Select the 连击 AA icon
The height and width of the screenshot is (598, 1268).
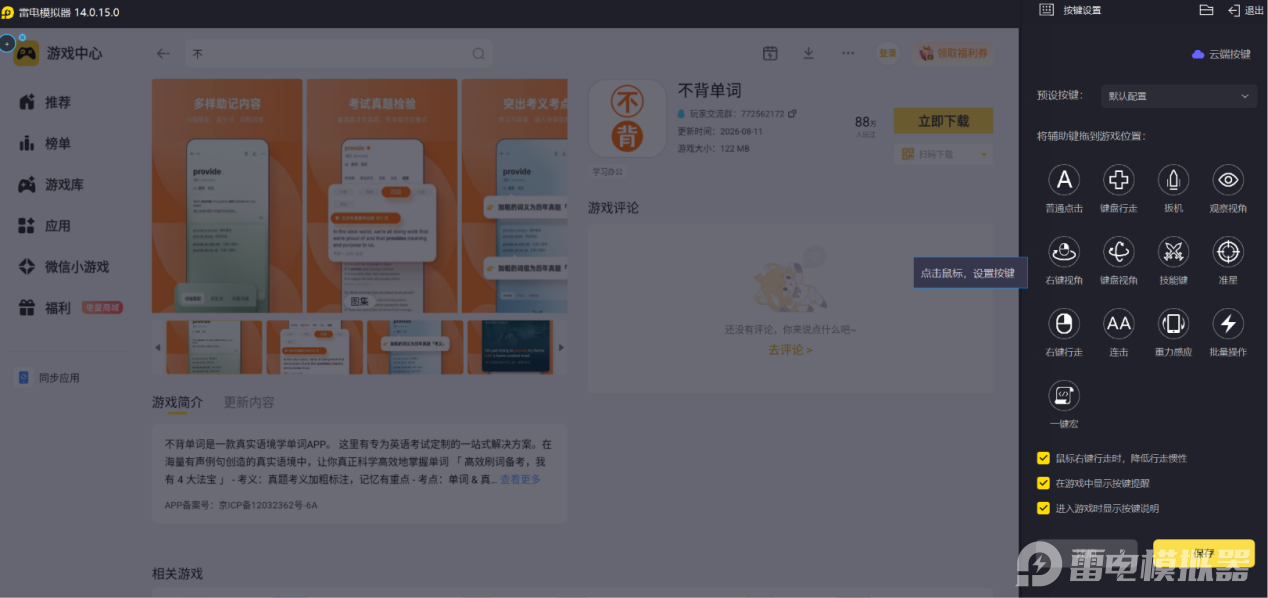coord(1118,323)
